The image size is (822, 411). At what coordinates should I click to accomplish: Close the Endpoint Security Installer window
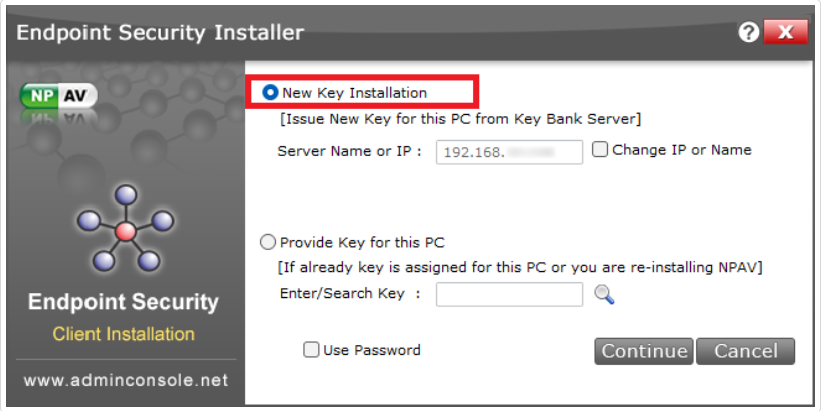785,33
